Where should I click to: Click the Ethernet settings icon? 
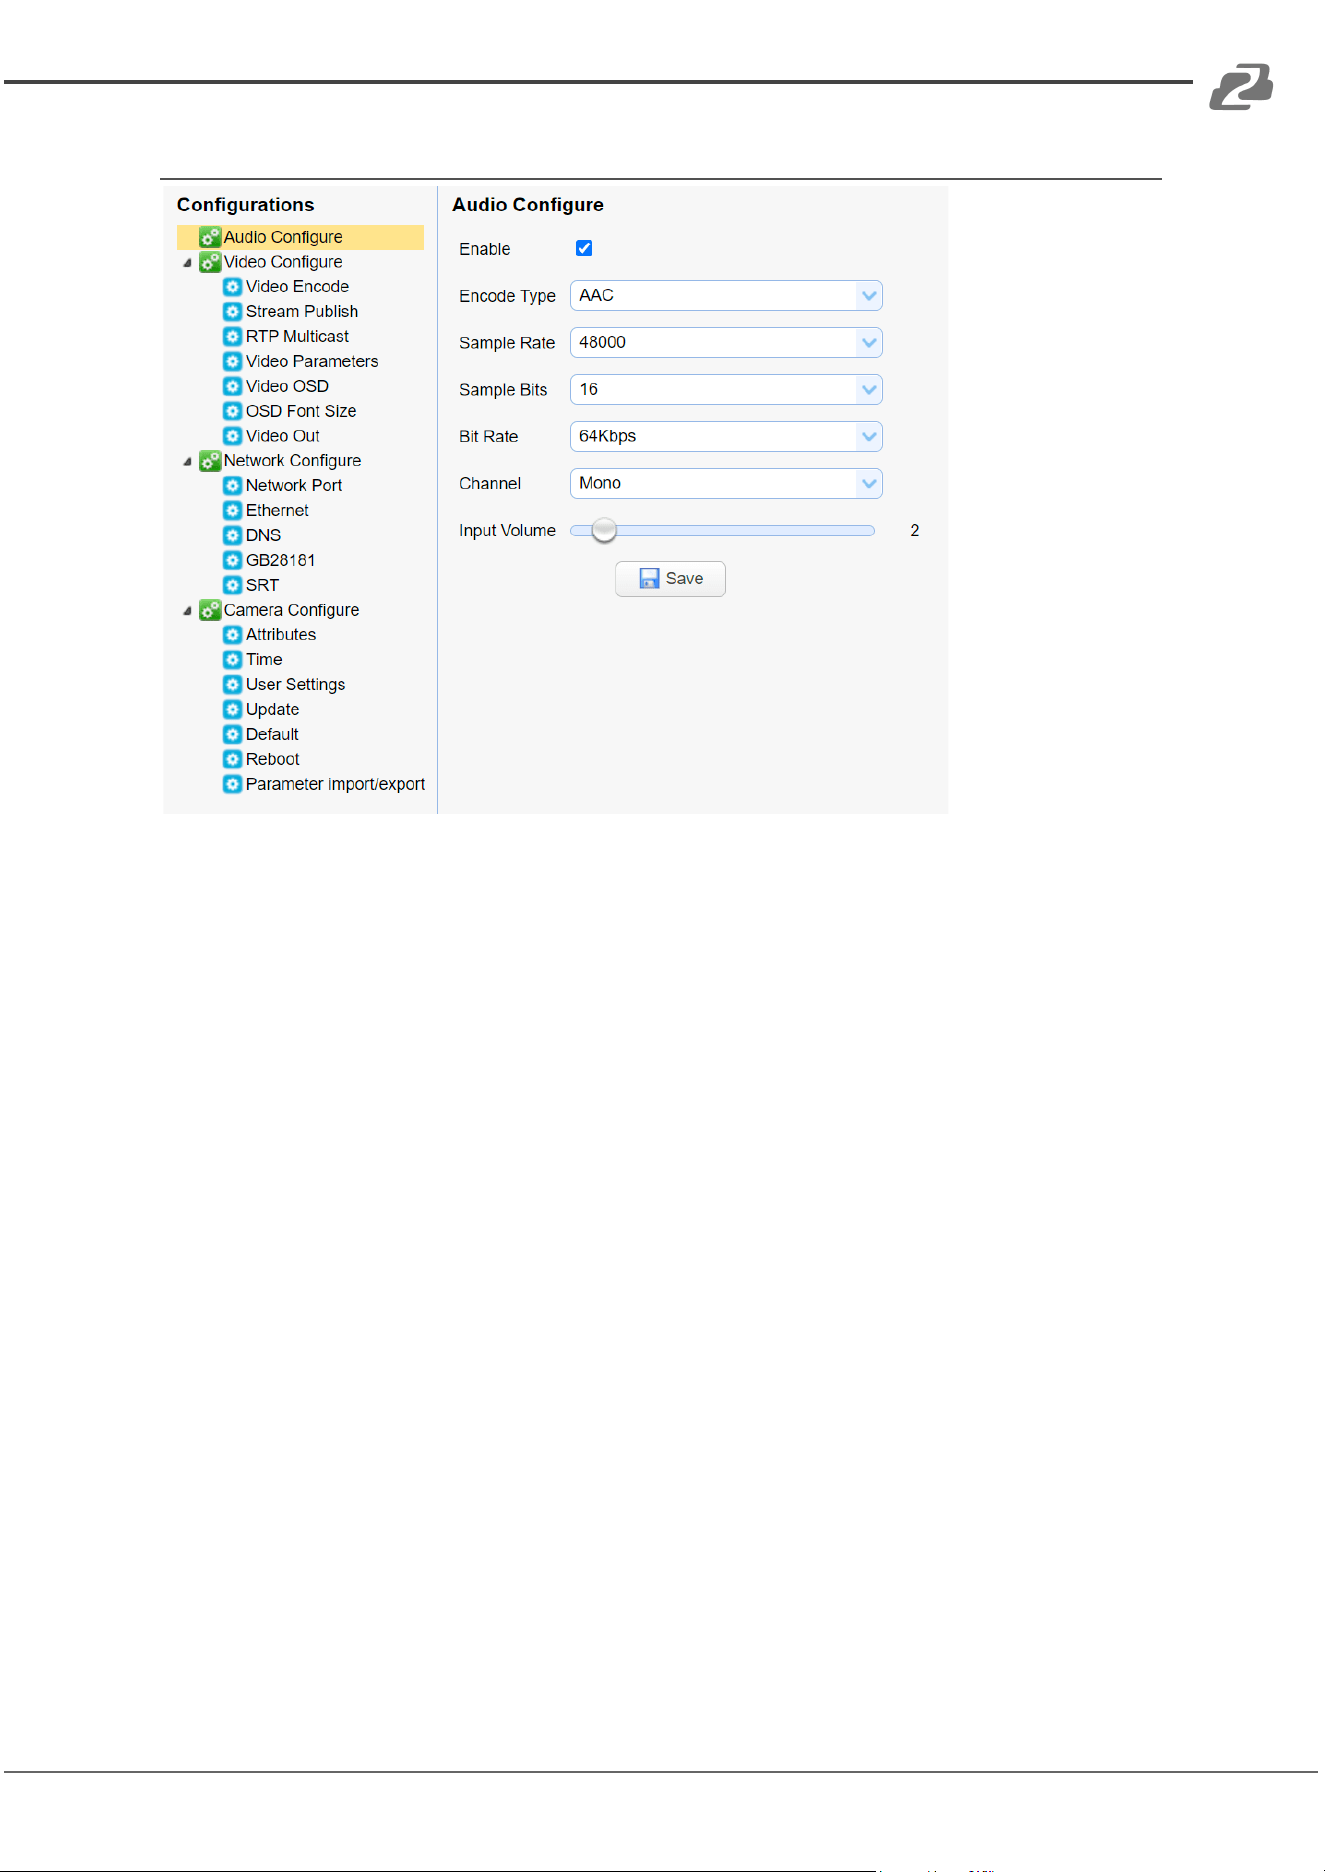(232, 511)
